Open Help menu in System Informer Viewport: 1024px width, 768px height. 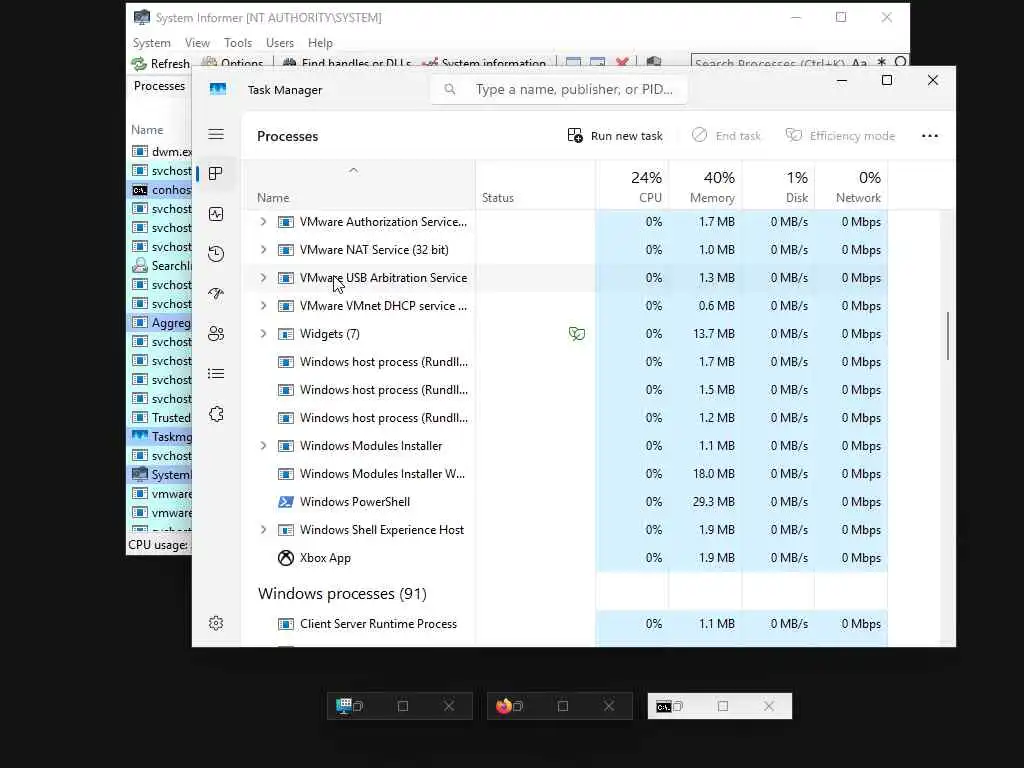click(320, 42)
